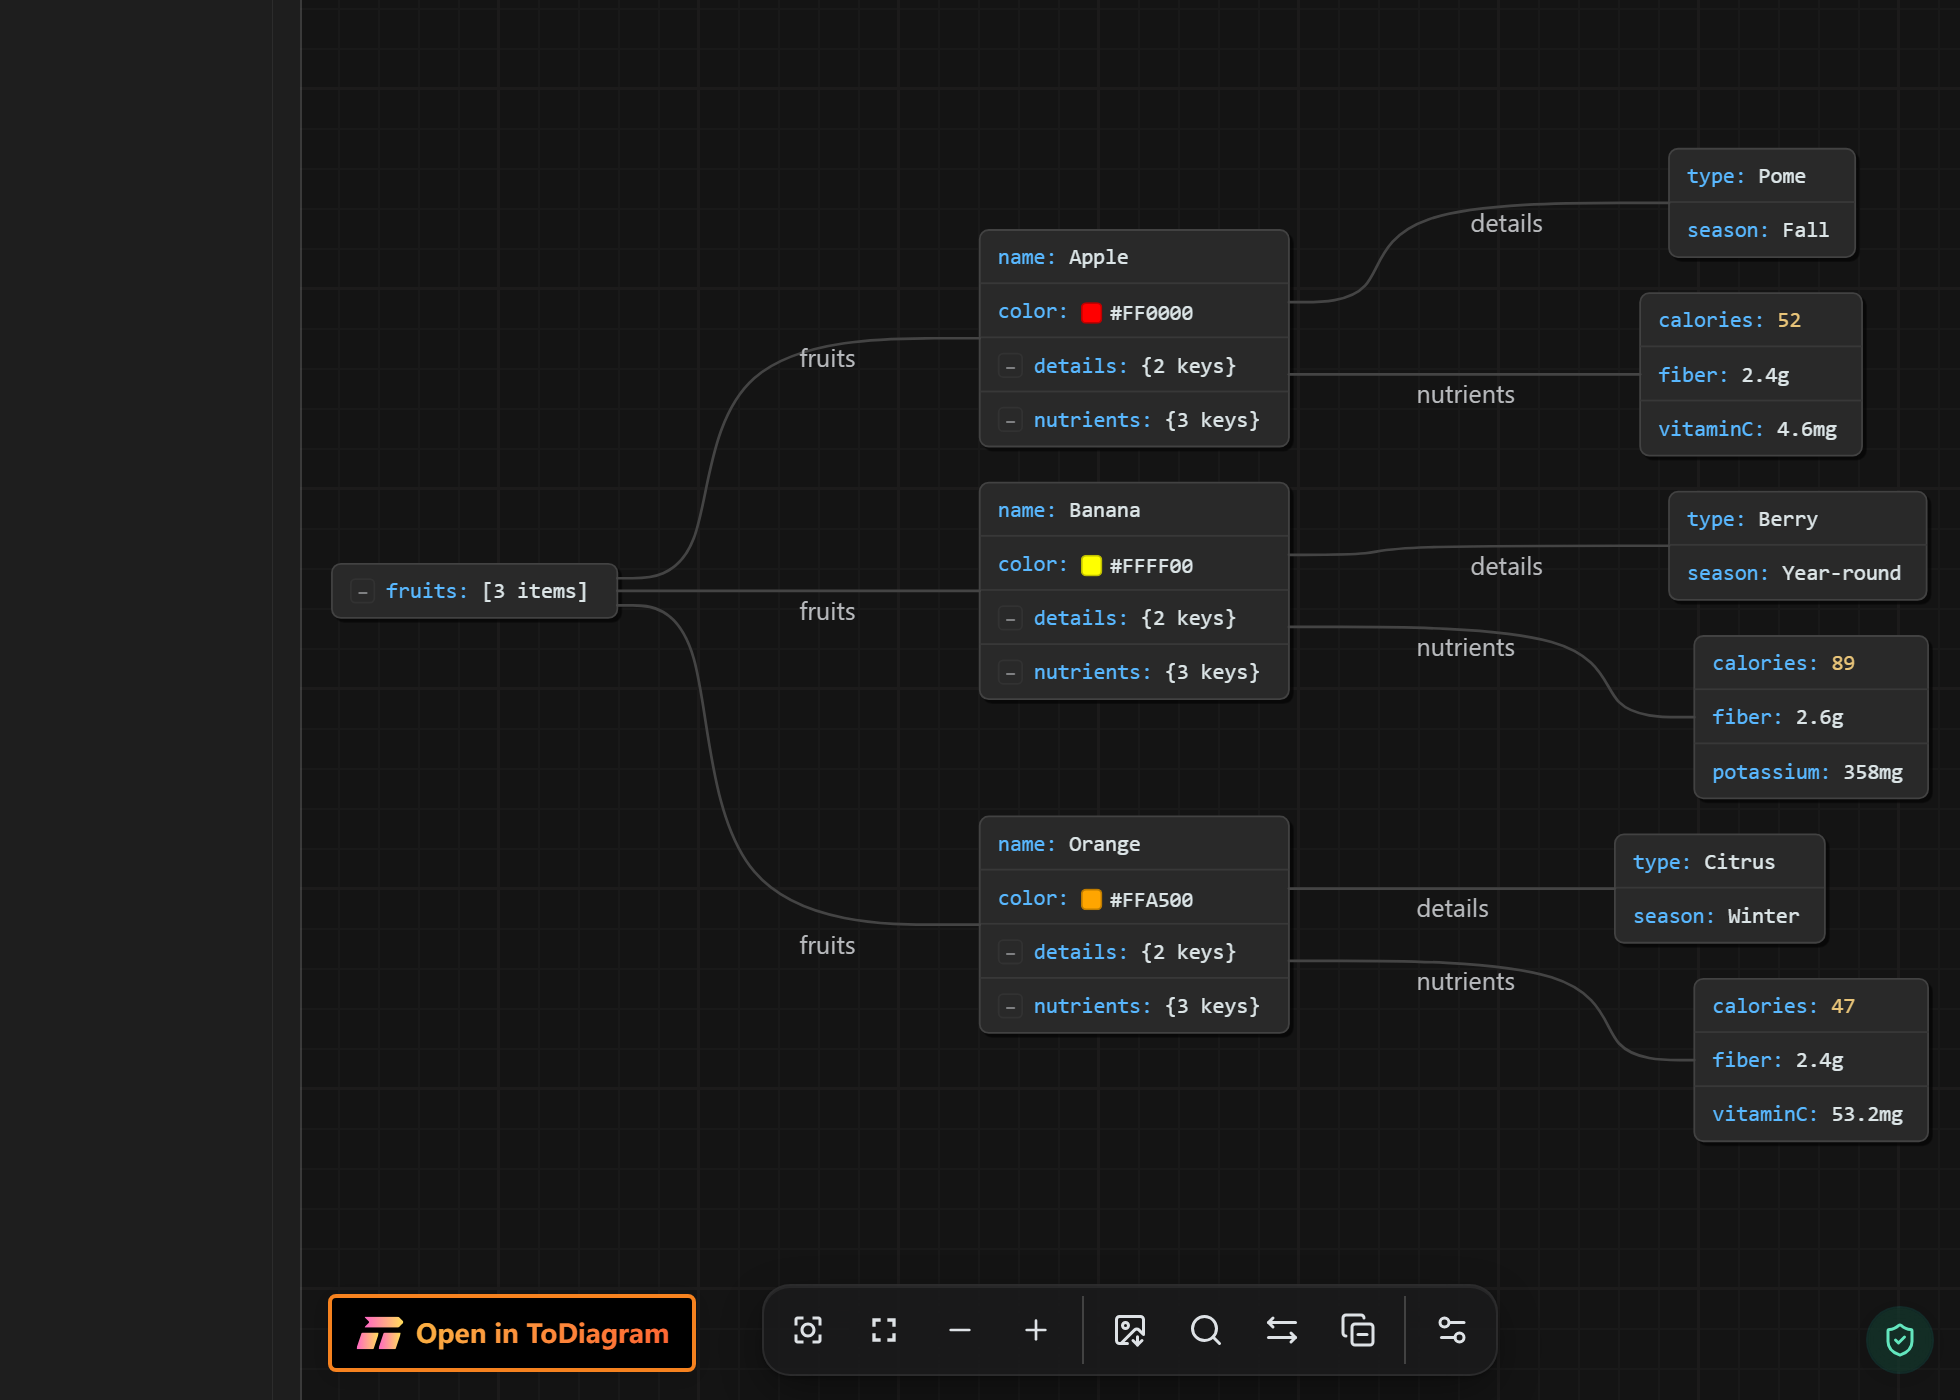Click the export image icon
1960x1400 pixels.
[x=1130, y=1330]
